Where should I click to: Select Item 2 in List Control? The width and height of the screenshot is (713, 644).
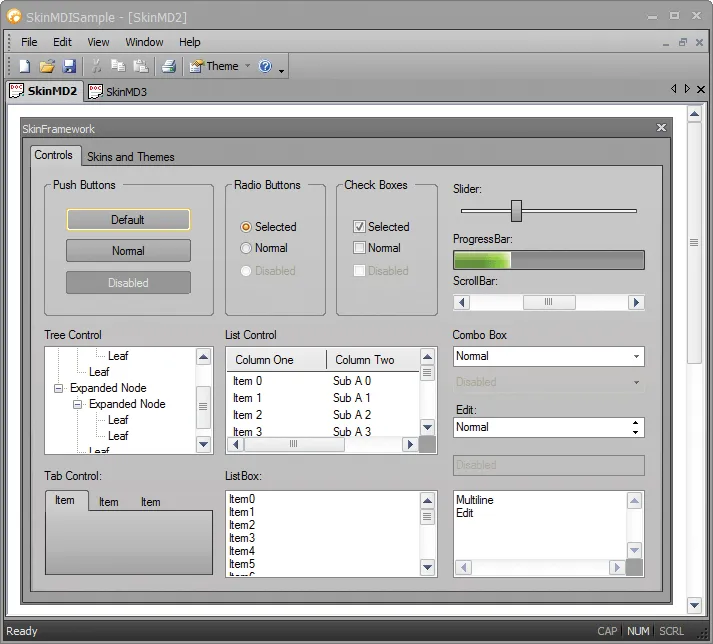[247, 415]
